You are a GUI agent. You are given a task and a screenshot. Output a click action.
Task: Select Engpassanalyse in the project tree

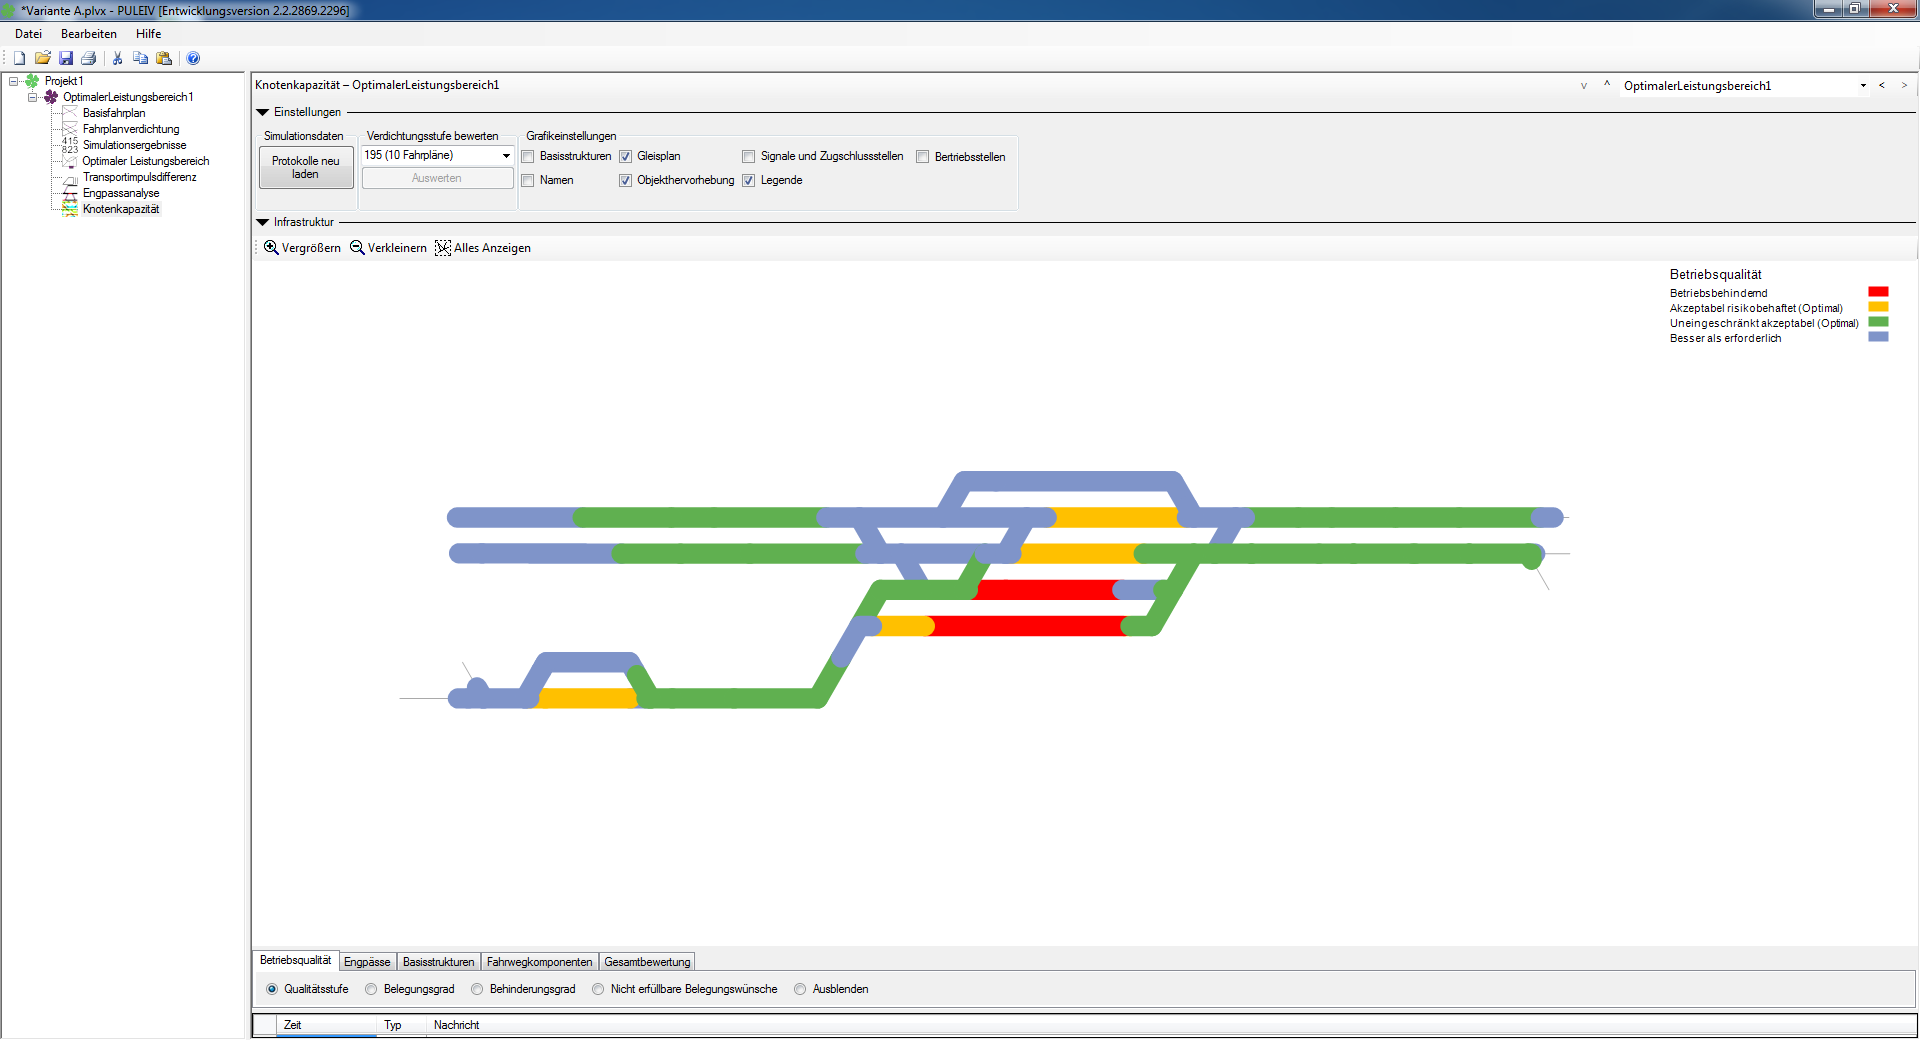coord(121,193)
